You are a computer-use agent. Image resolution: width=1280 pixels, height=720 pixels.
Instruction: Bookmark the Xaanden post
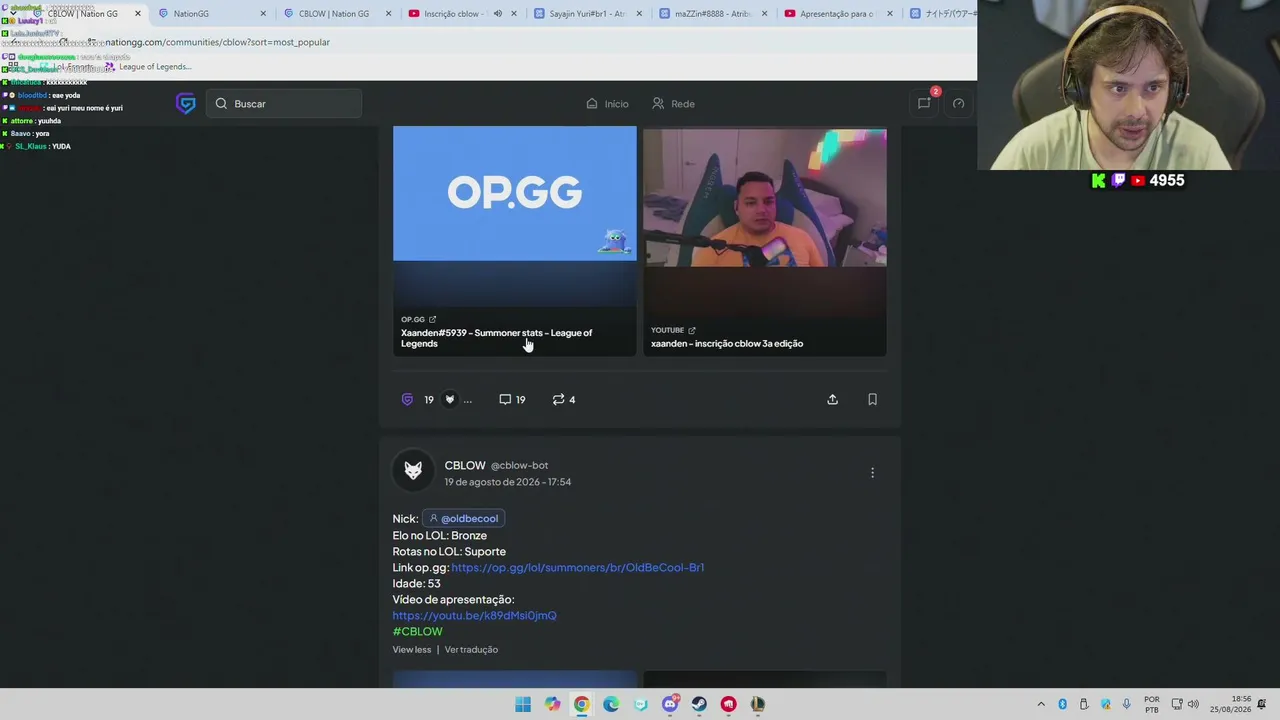pos(872,399)
